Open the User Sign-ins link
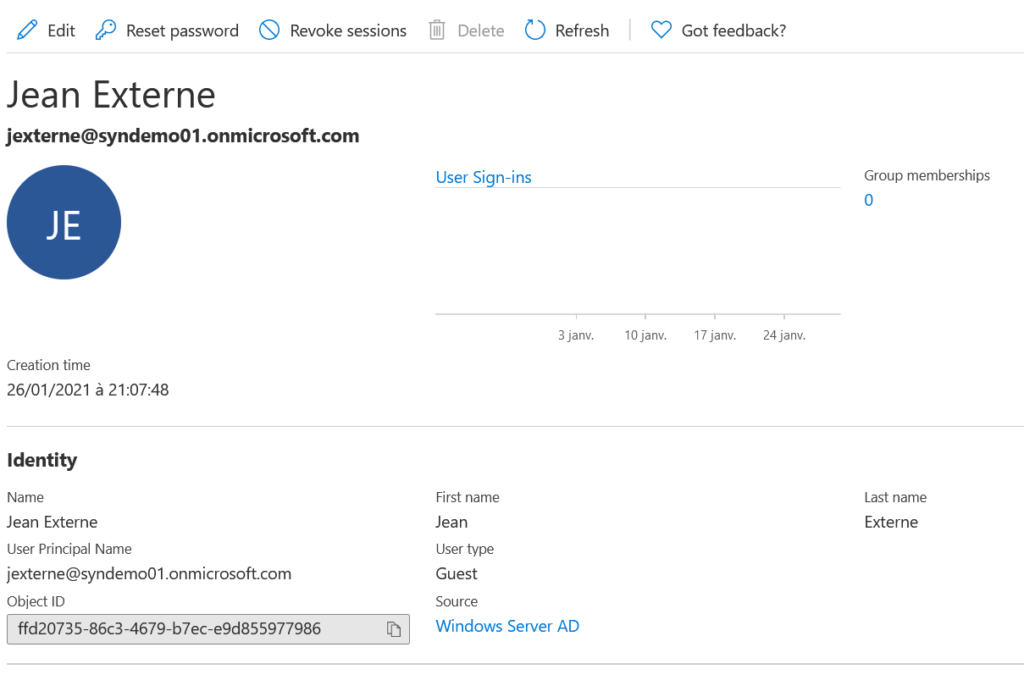The image size is (1024, 686). click(x=483, y=177)
